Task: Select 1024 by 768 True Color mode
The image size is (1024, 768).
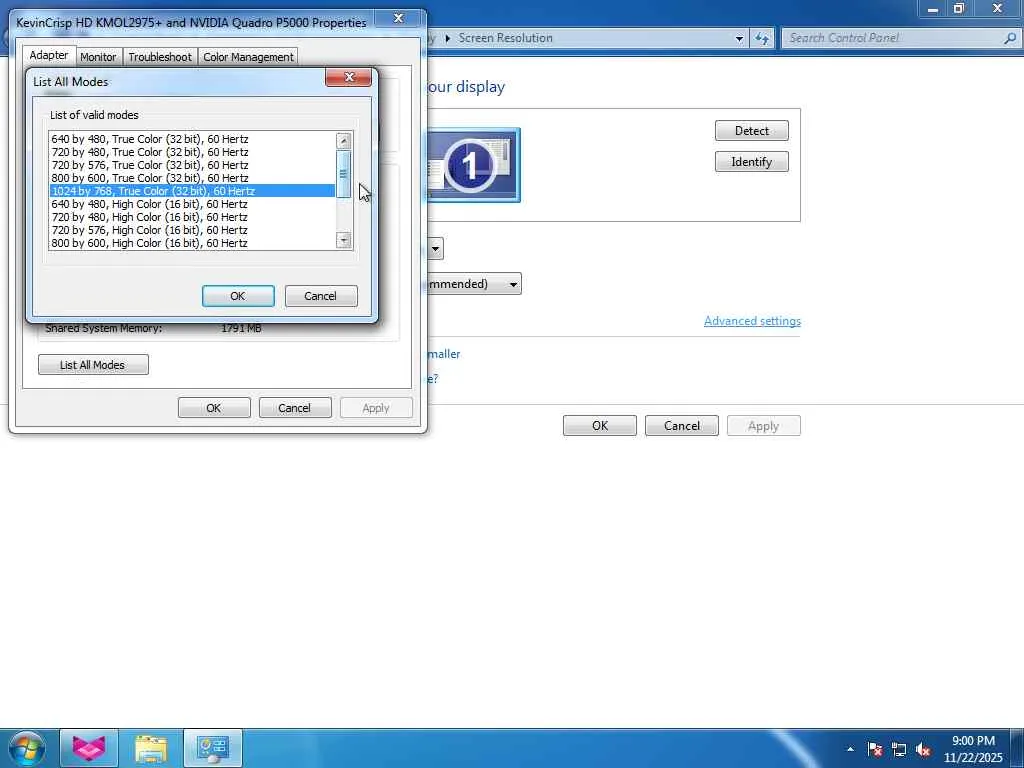Action: click(x=192, y=191)
